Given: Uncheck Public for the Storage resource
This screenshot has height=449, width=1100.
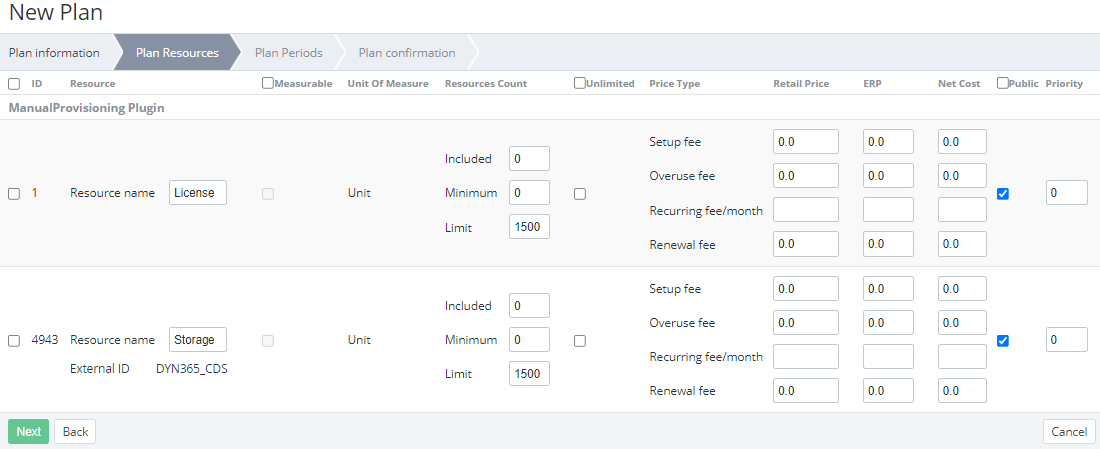Looking at the screenshot, I should [1003, 341].
